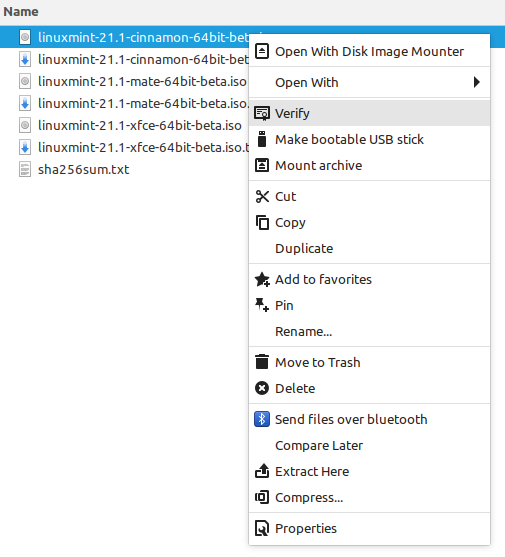Image resolution: width=505 pixels, height=557 pixels.
Task: Select Mount archive from the menu
Action: 369,166
